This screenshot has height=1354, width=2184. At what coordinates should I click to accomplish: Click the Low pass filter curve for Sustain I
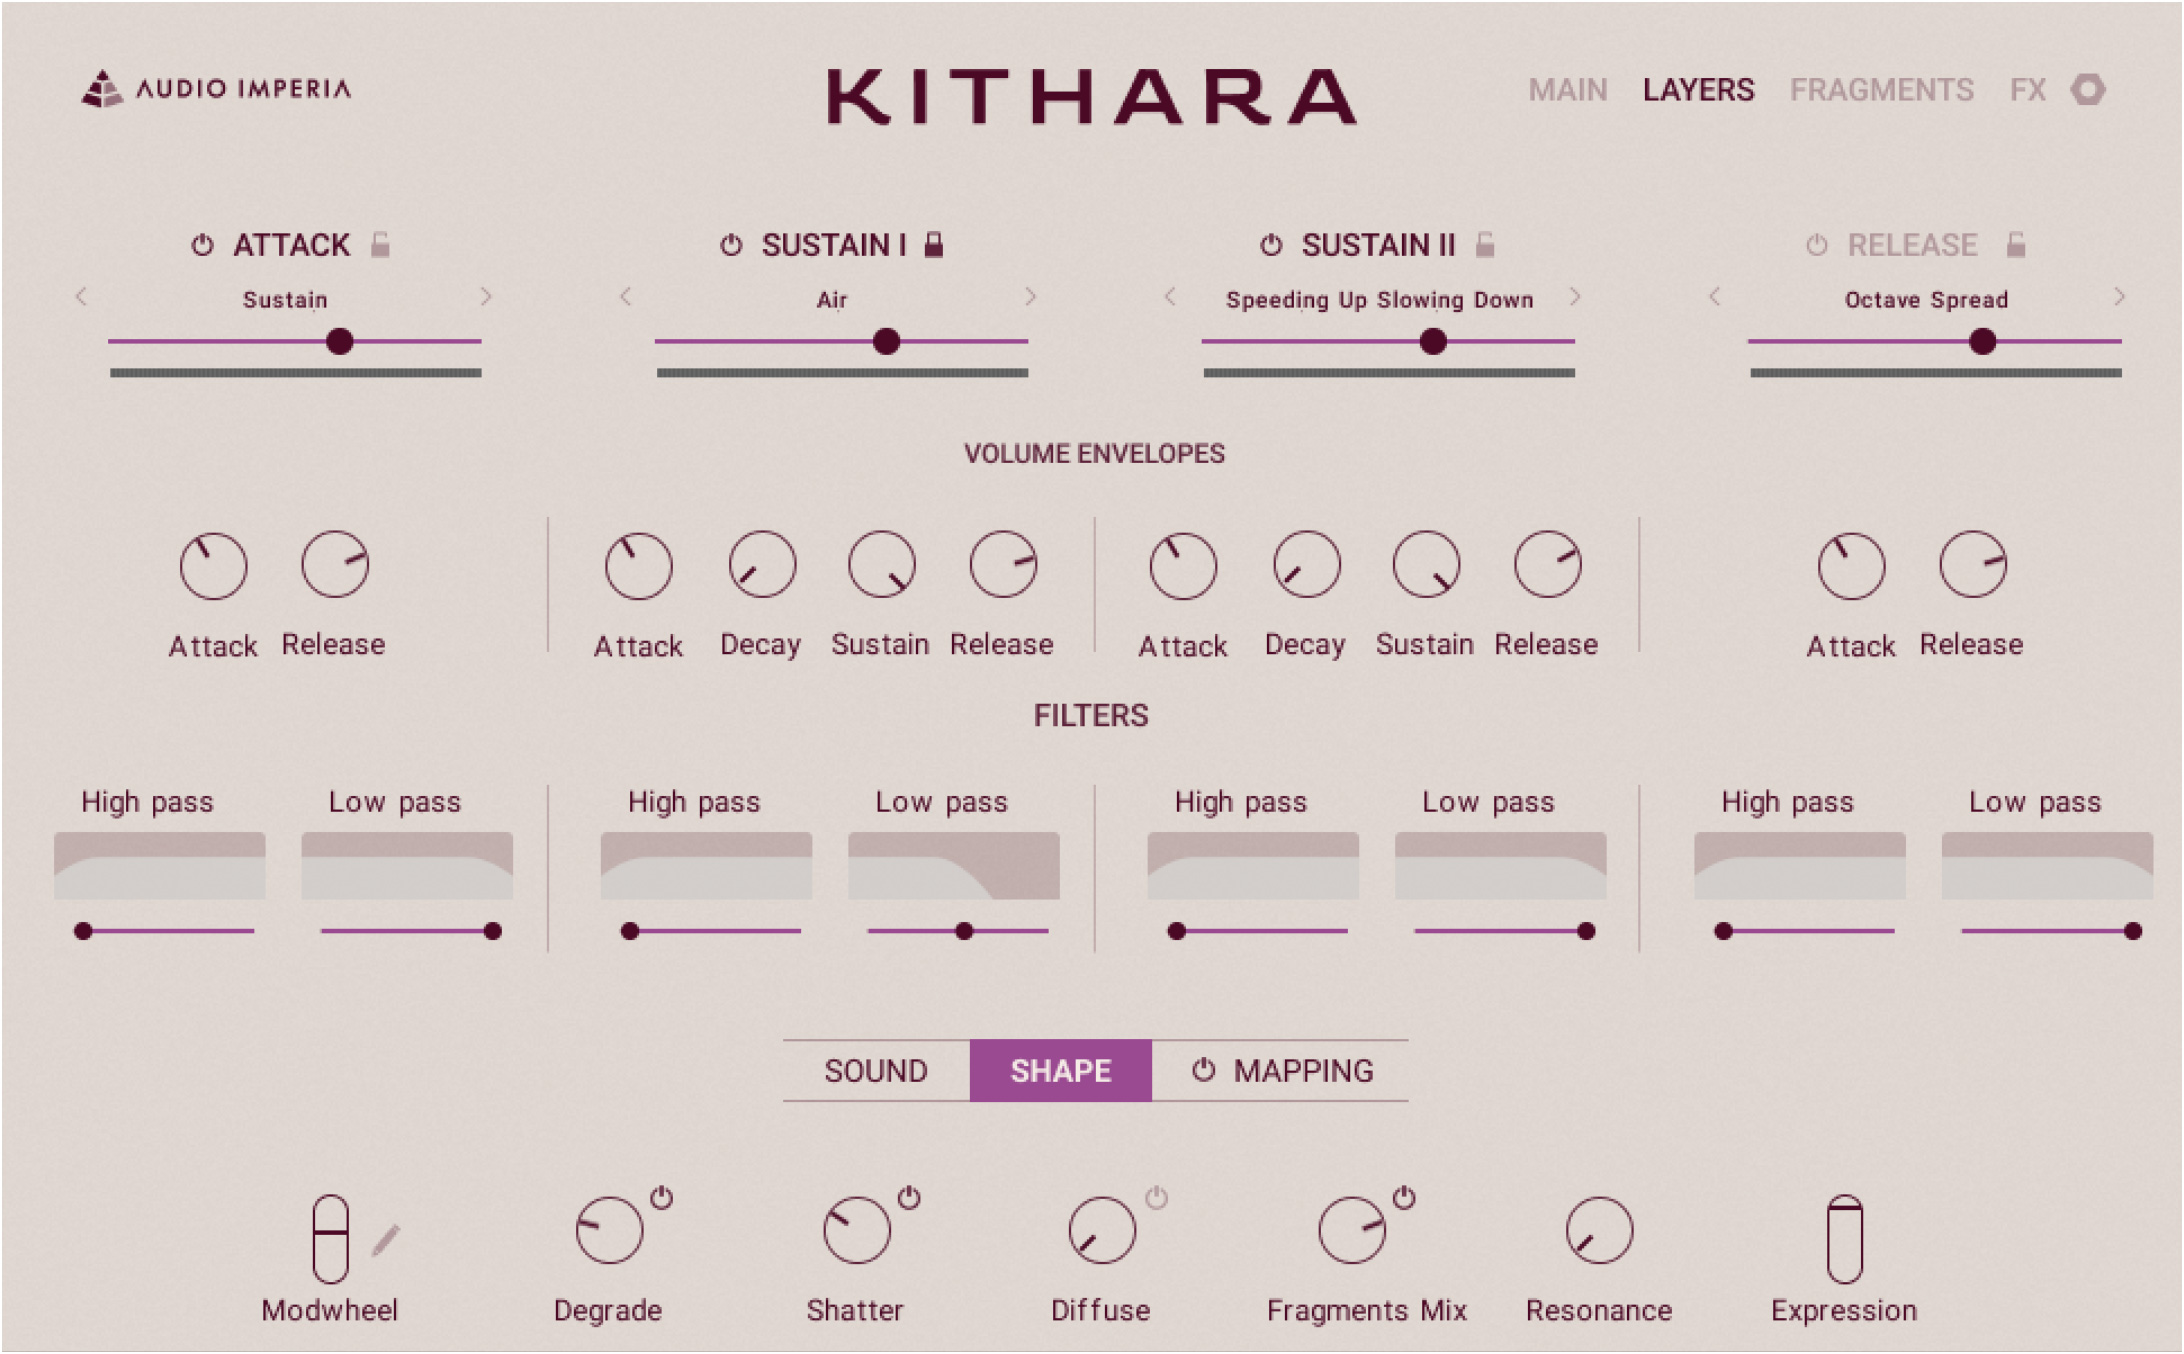(x=953, y=865)
